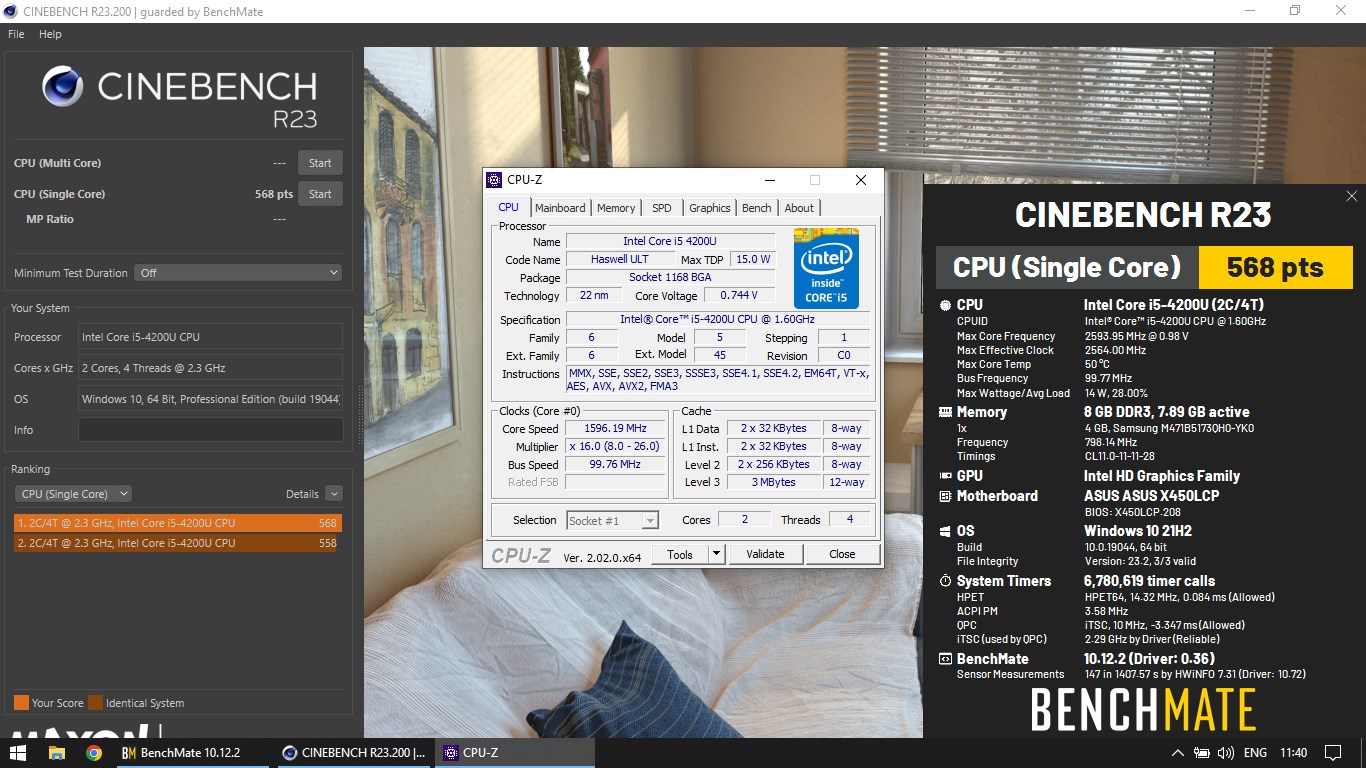The width and height of the screenshot is (1366, 768).
Task: Select the CPU-Z taskbar button
Action: (514, 753)
